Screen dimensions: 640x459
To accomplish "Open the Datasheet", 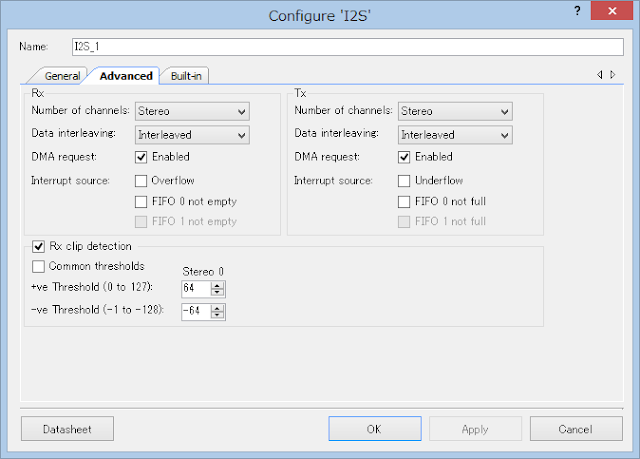I will point(67,429).
